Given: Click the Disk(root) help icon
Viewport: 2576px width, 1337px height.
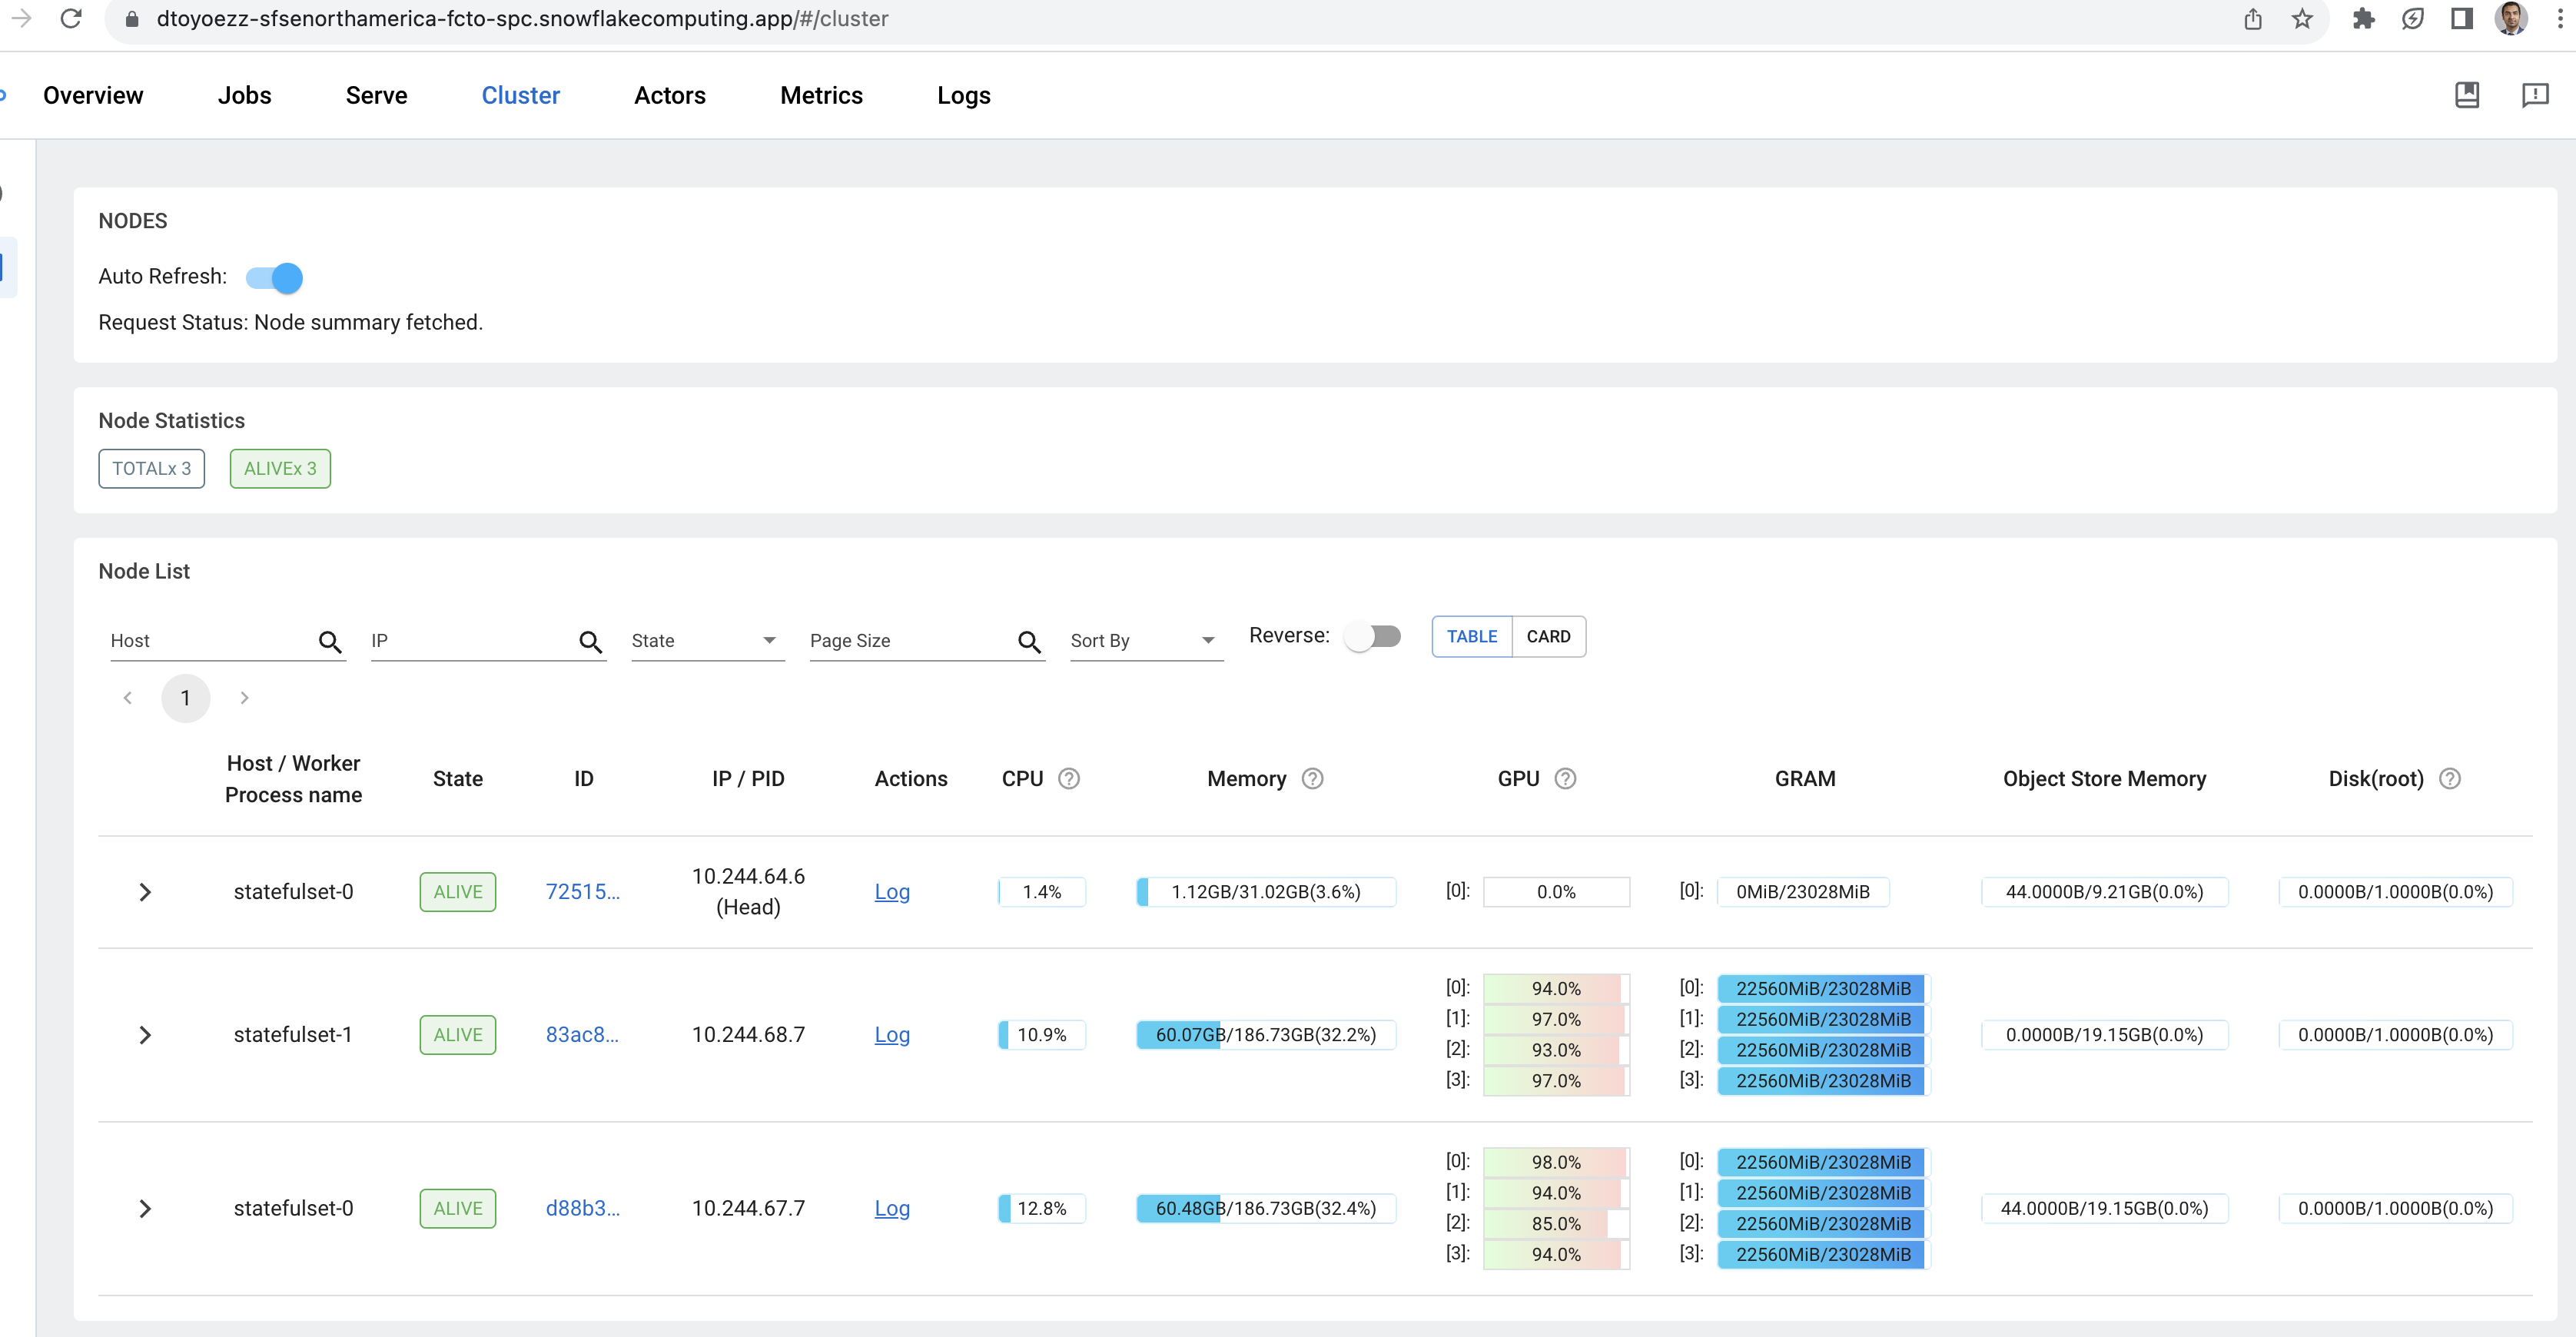Looking at the screenshot, I should click(2449, 778).
